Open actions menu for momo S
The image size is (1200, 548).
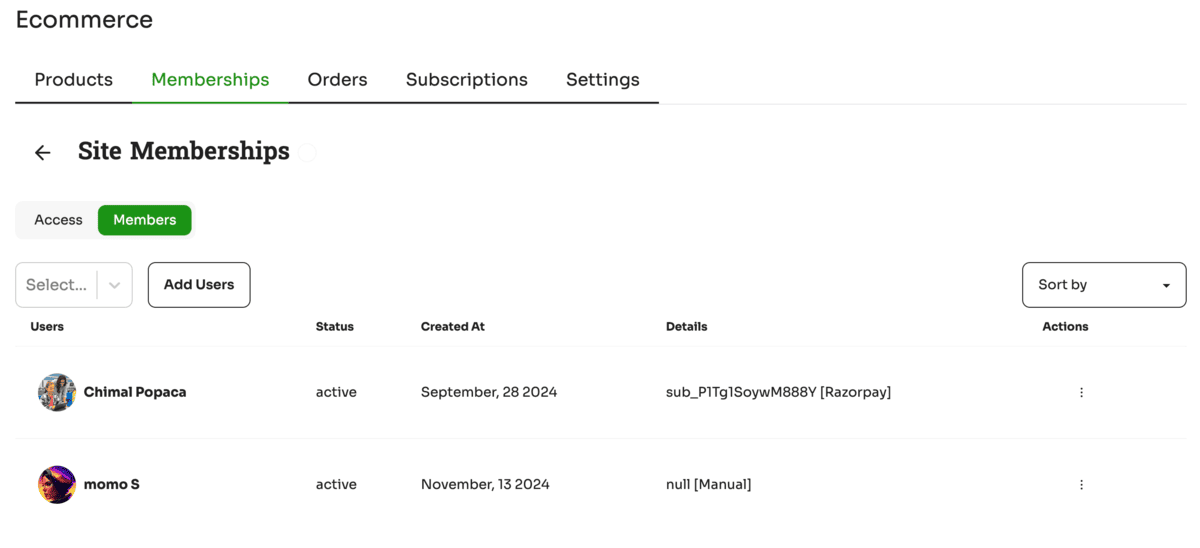pos(1081,484)
